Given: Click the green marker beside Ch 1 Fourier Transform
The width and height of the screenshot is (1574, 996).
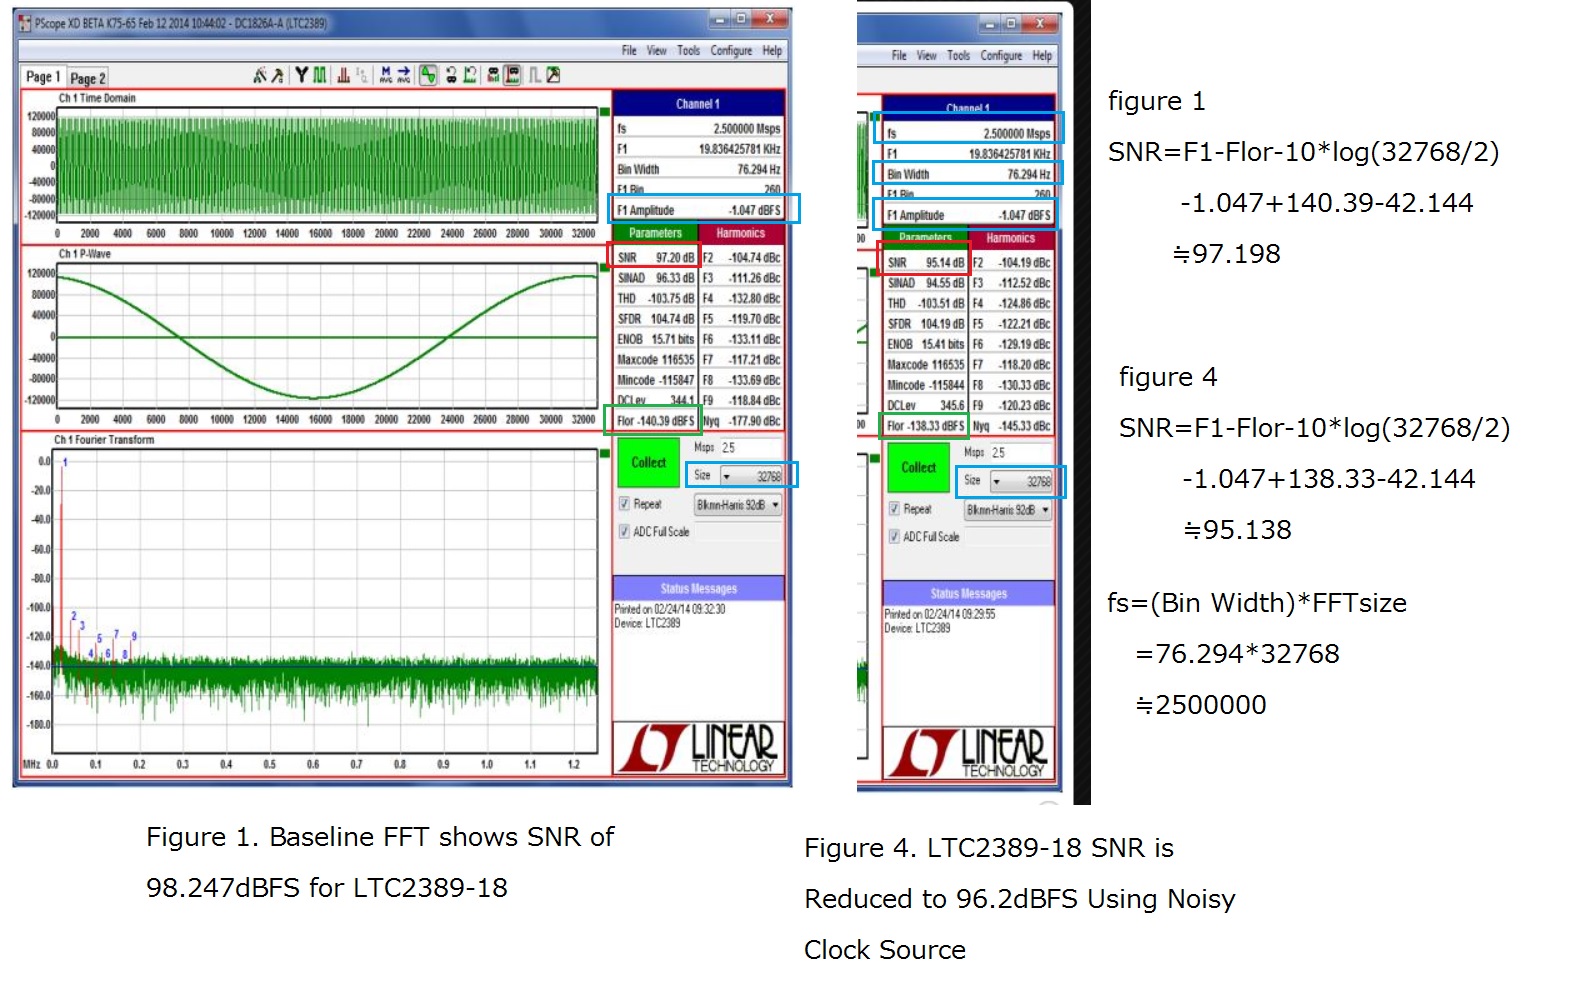Looking at the screenshot, I should 604,454.
